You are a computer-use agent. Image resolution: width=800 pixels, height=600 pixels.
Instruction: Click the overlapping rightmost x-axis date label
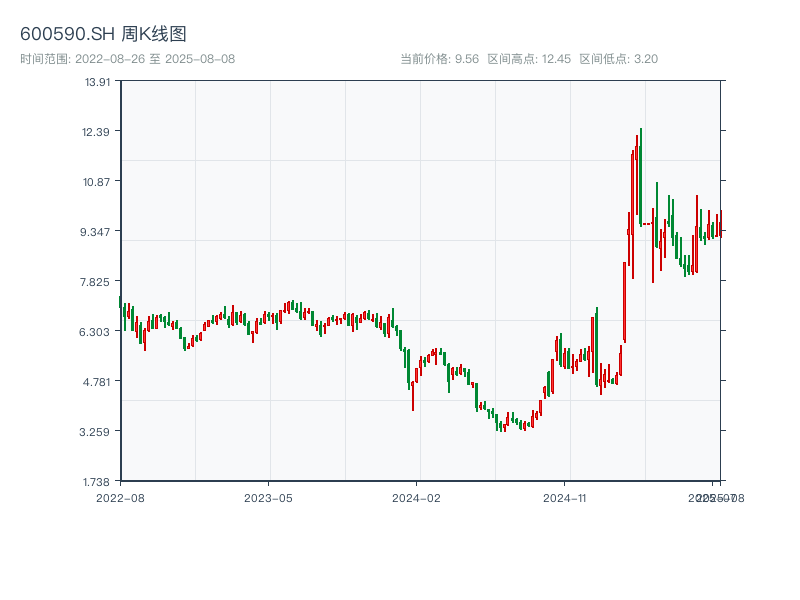719,497
